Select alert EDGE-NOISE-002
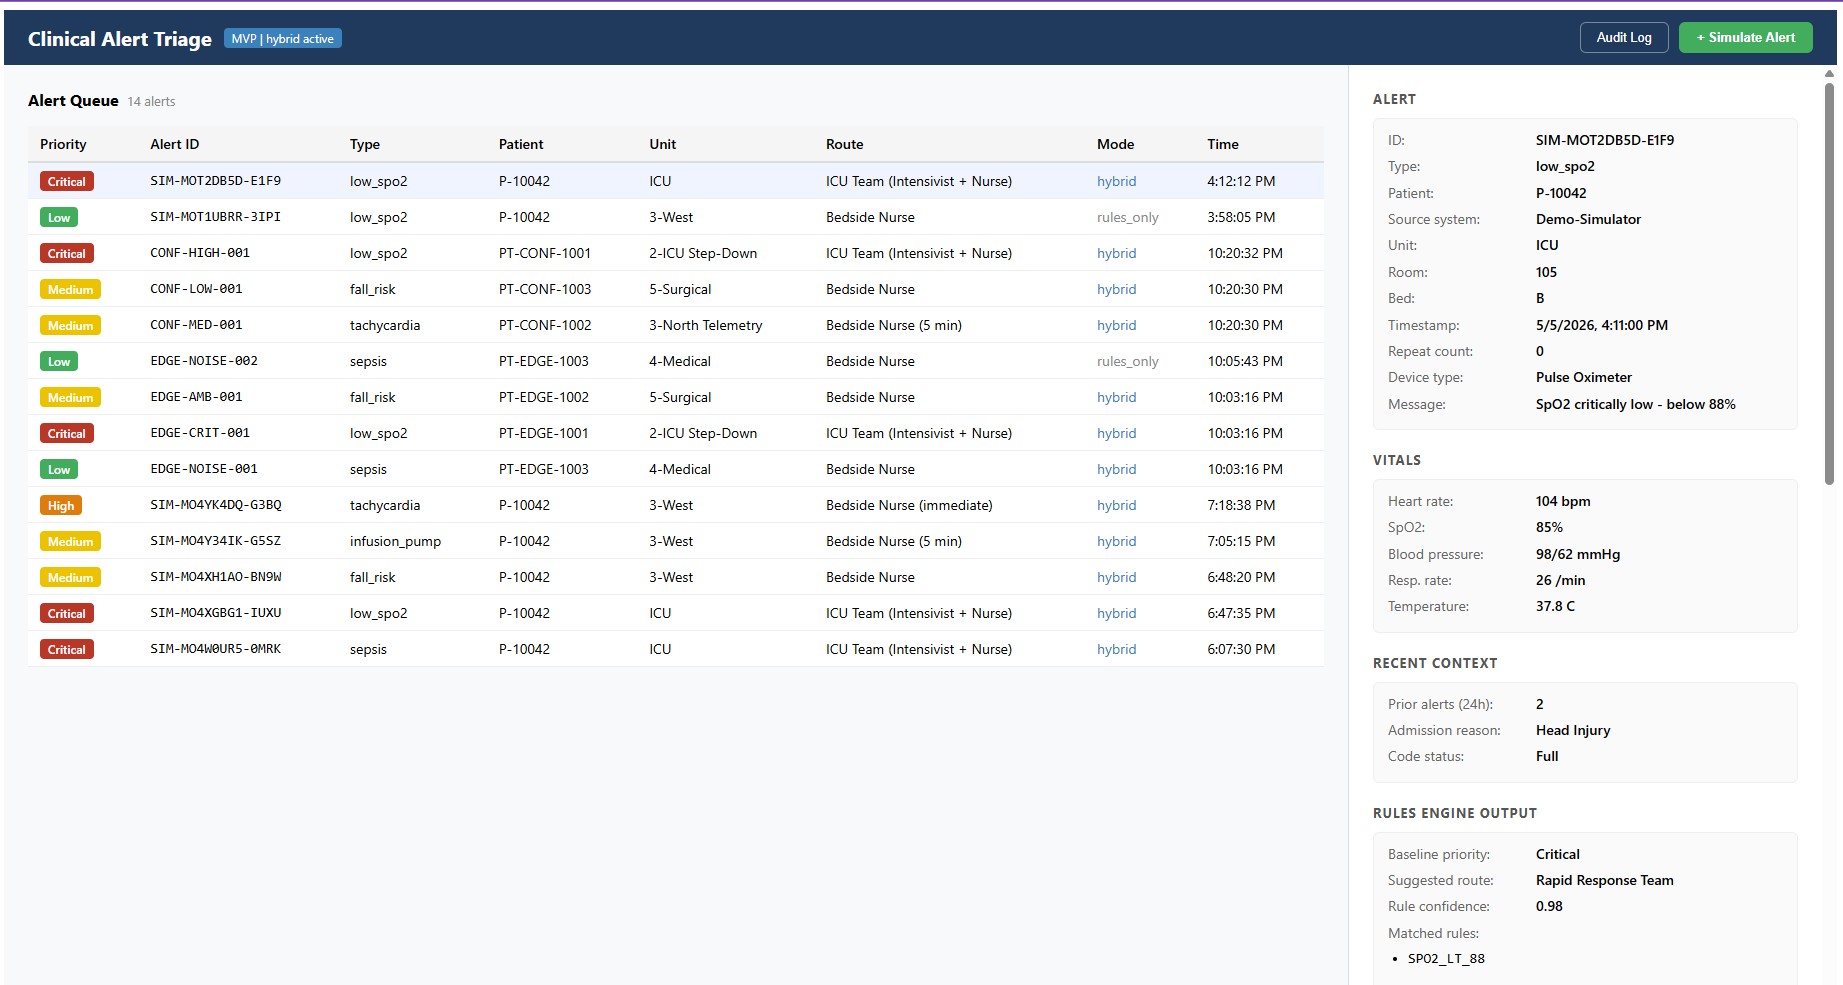Viewport: 1843px width, 985px height. tap(675, 361)
